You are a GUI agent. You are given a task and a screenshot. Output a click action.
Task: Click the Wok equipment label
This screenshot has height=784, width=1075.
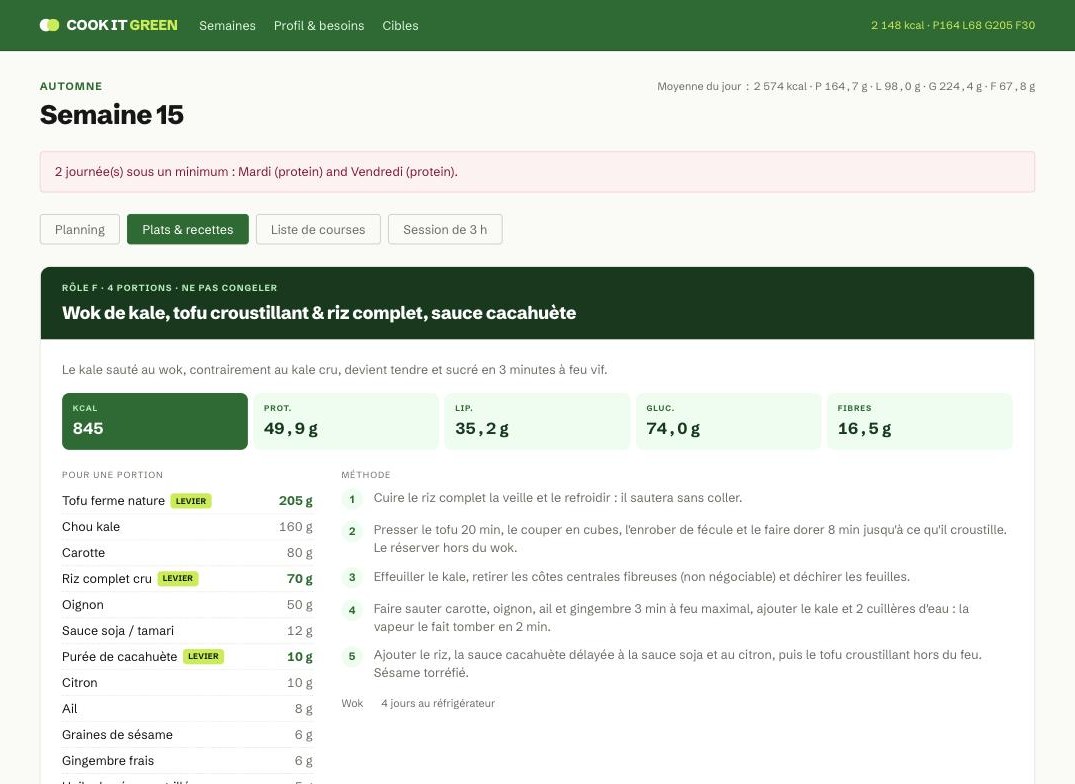click(x=352, y=703)
